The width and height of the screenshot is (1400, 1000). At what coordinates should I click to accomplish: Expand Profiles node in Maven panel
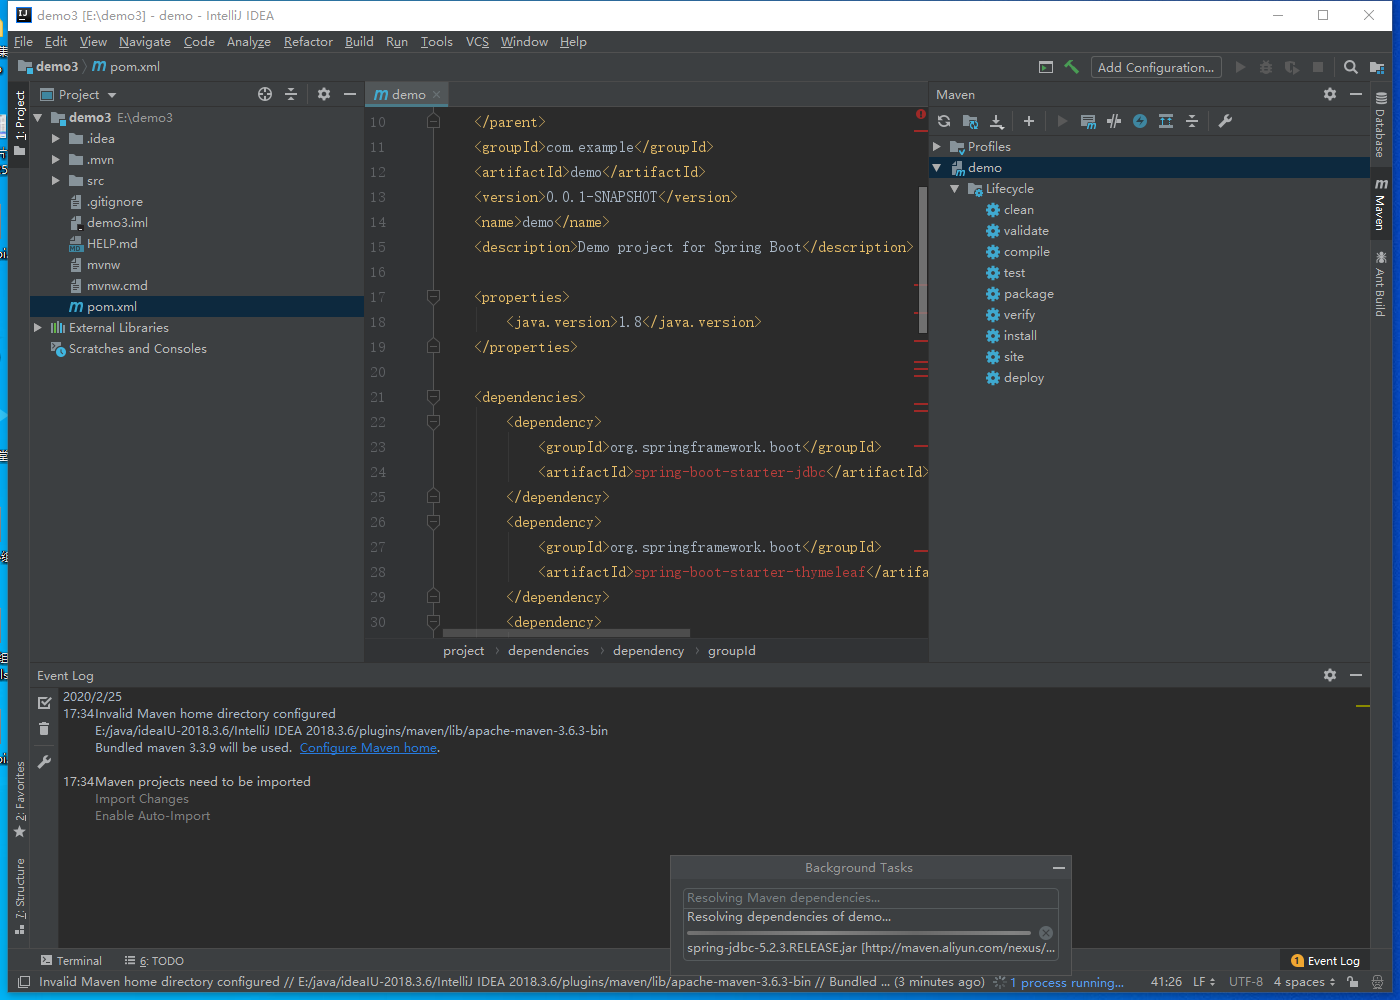(x=937, y=147)
